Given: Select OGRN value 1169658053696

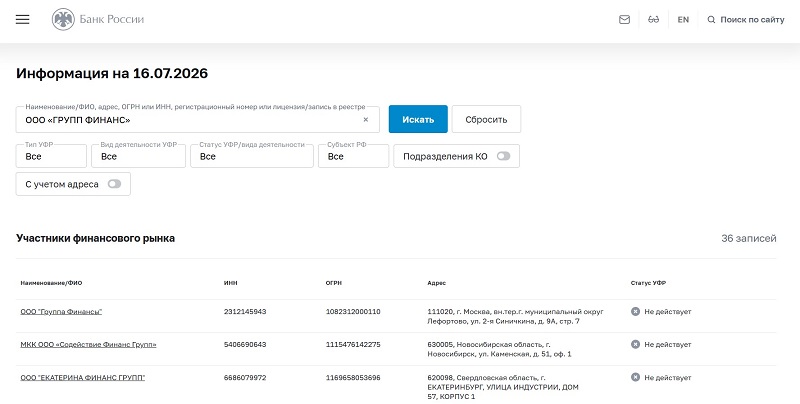Looking at the screenshot, I should tap(353, 378).
